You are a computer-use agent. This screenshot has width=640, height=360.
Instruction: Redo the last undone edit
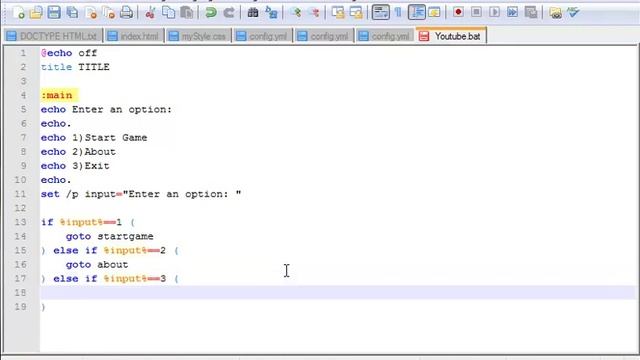click(x=229, y=13)
